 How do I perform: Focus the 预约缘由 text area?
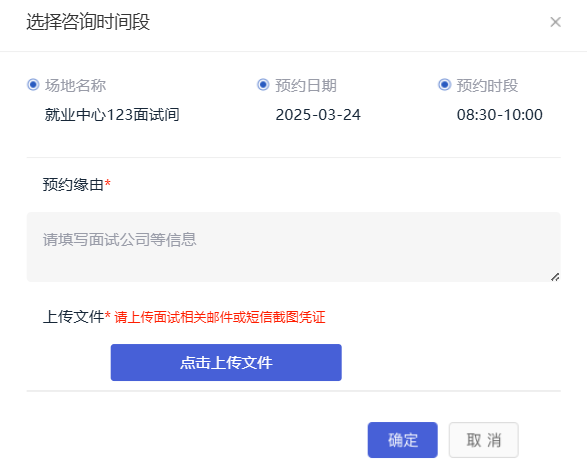294,247
